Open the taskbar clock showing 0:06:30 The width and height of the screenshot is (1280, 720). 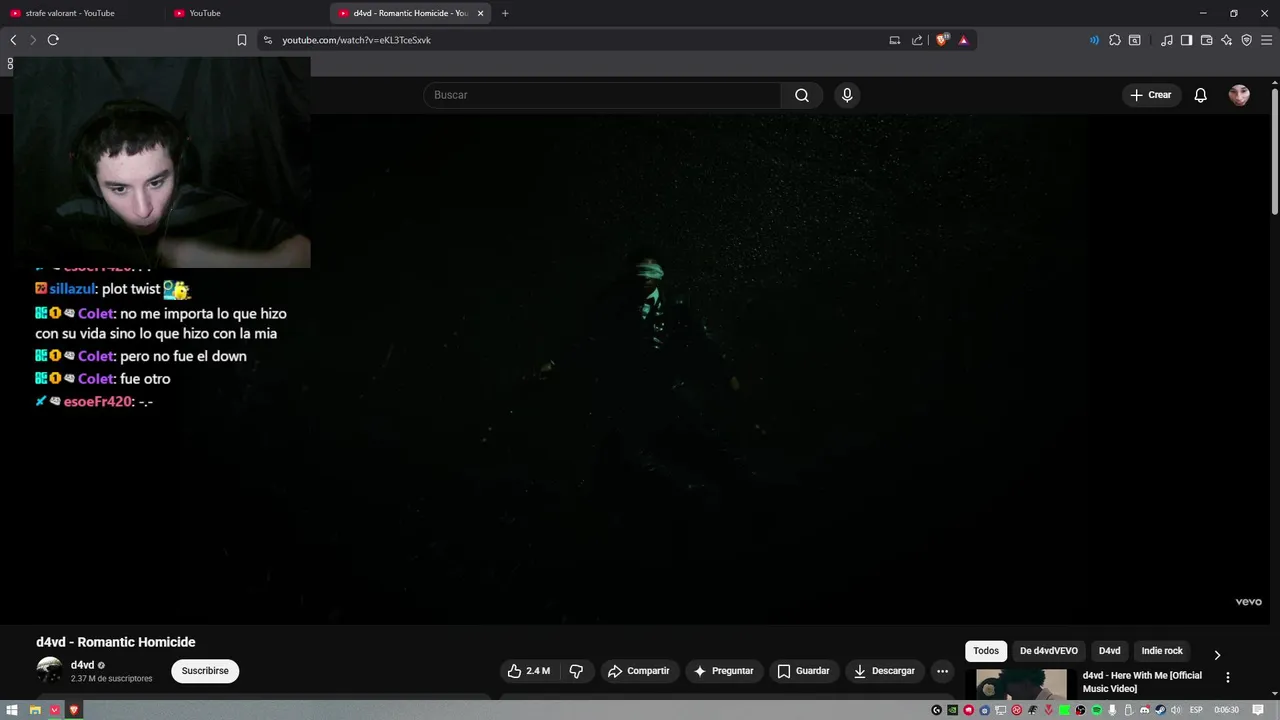click(1227, 710)
